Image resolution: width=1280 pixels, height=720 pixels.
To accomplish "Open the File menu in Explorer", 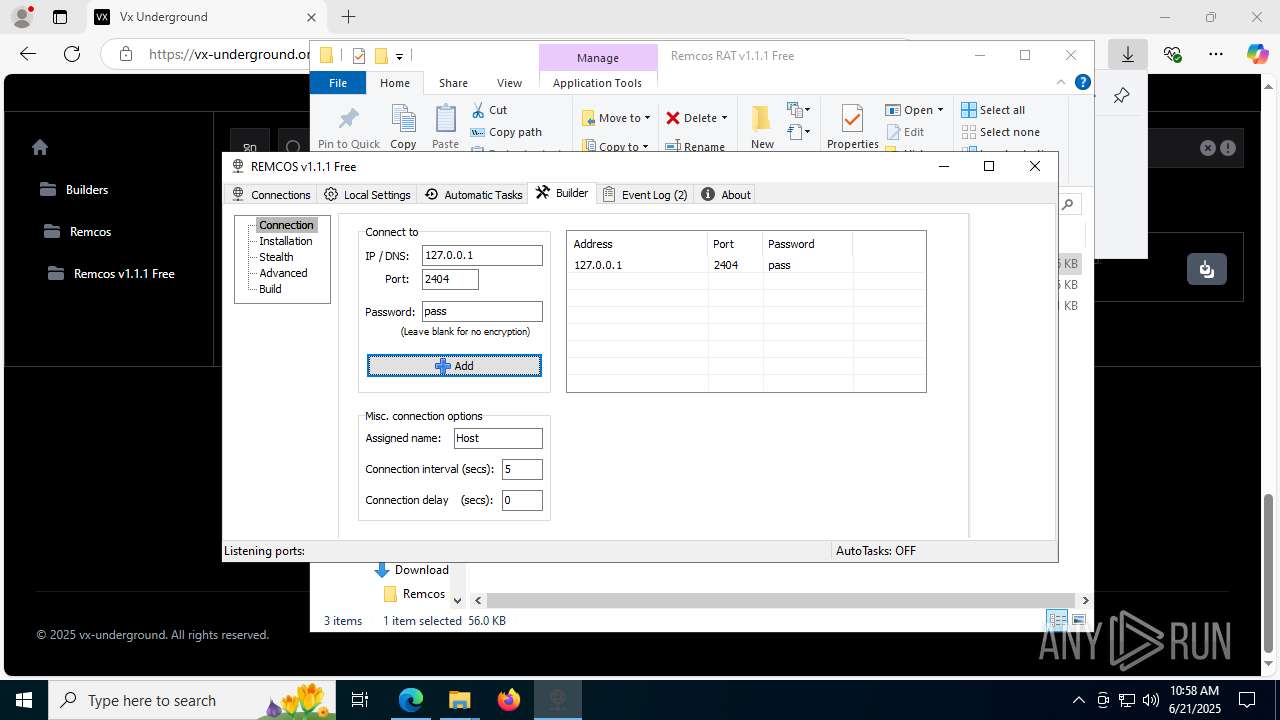I will 338,83.
